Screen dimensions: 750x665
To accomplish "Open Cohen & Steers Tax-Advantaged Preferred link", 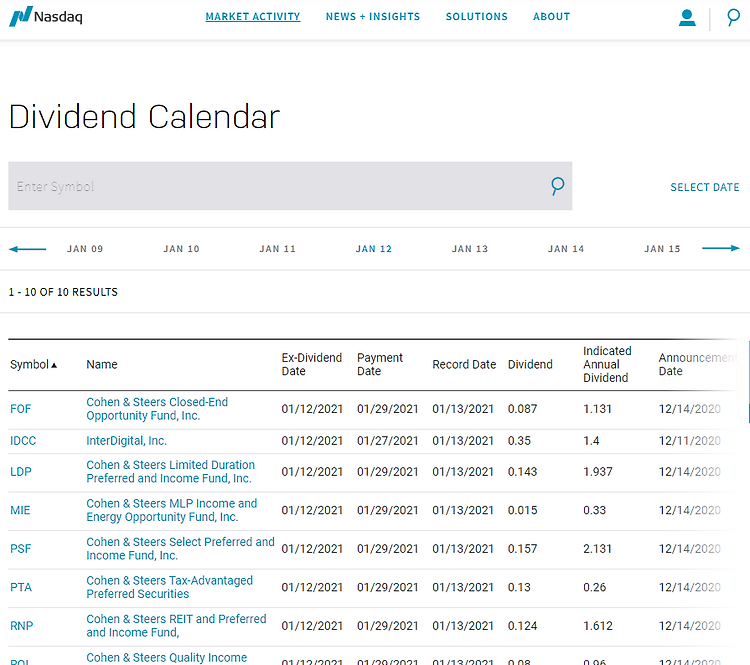I will click(169, 587).
